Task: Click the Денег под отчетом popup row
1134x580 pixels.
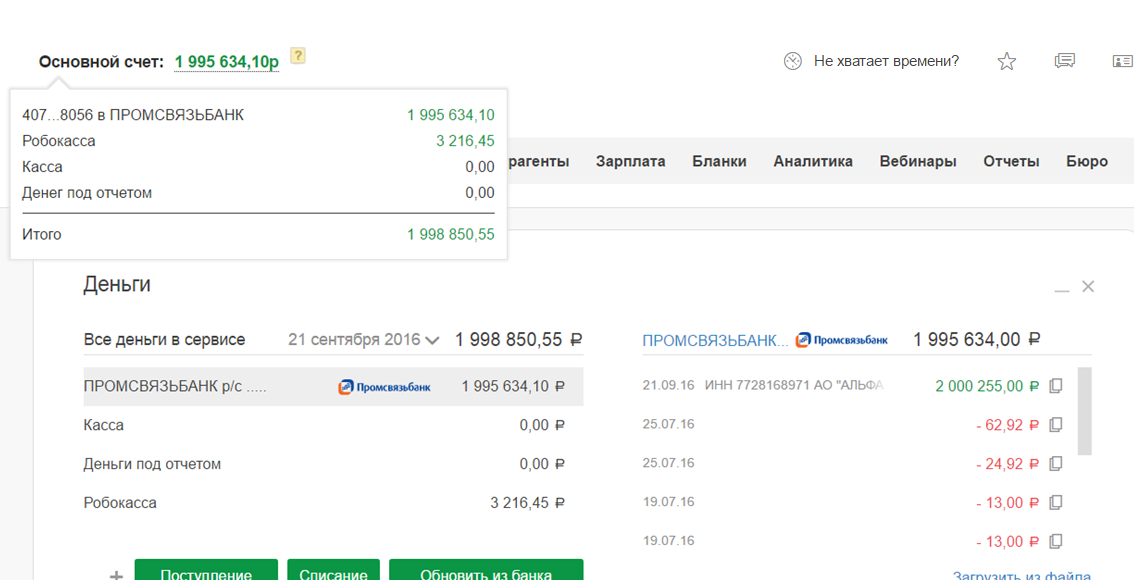Action: click(x=258, y=193)
